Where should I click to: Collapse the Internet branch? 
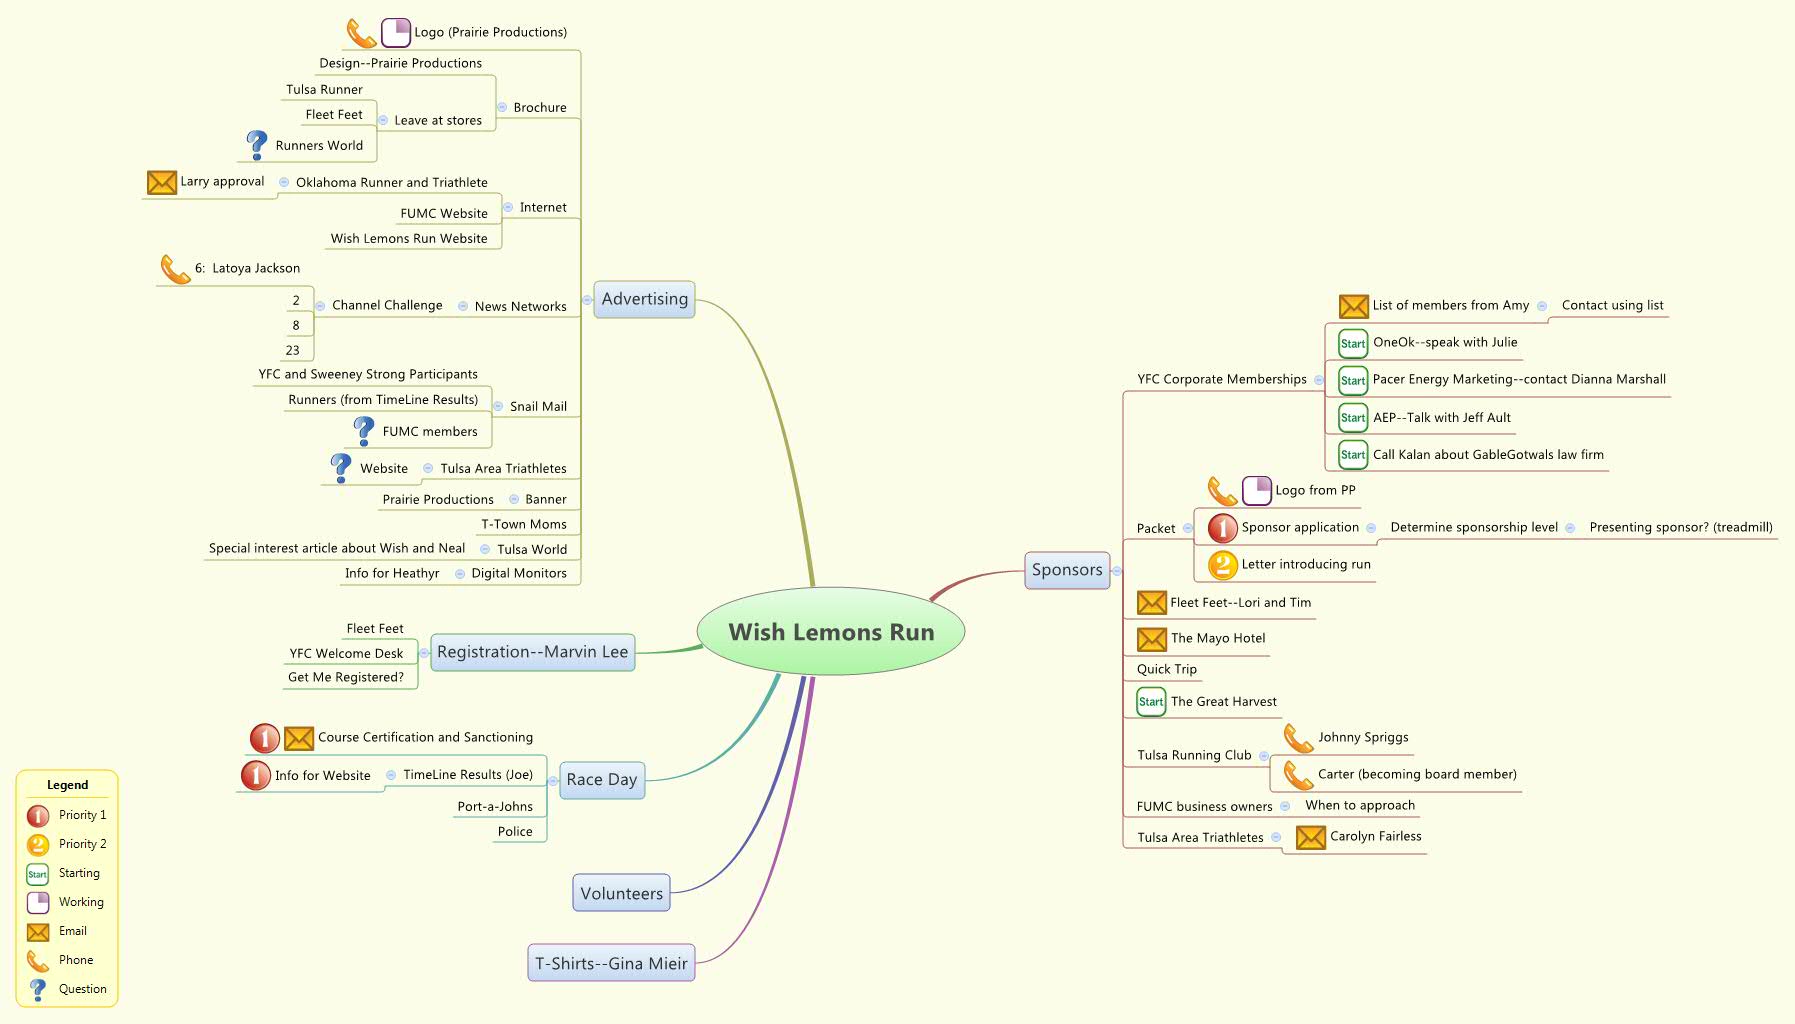(x=506, y=207)
